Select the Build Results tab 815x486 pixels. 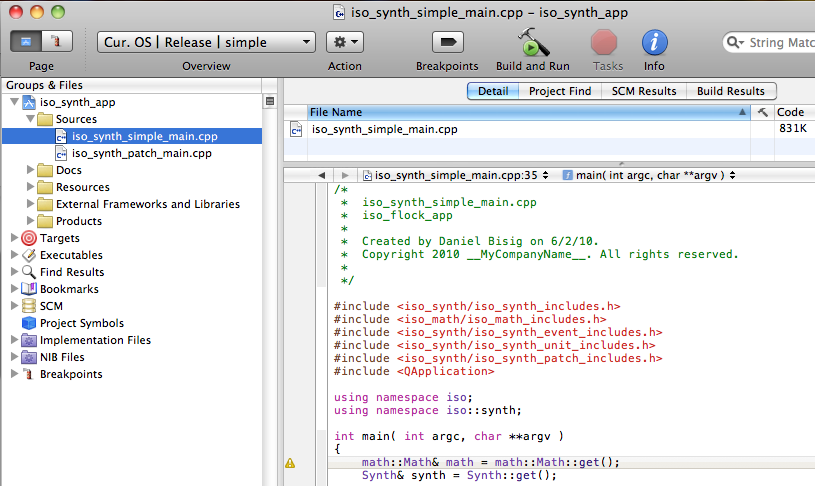(x=731, y=91)
